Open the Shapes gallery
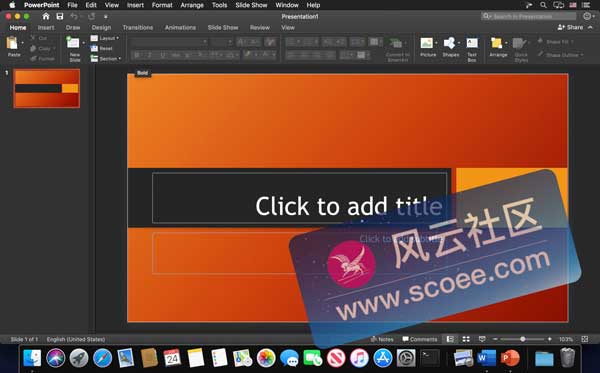The image size is (600, 373). (x=449, y=43)
